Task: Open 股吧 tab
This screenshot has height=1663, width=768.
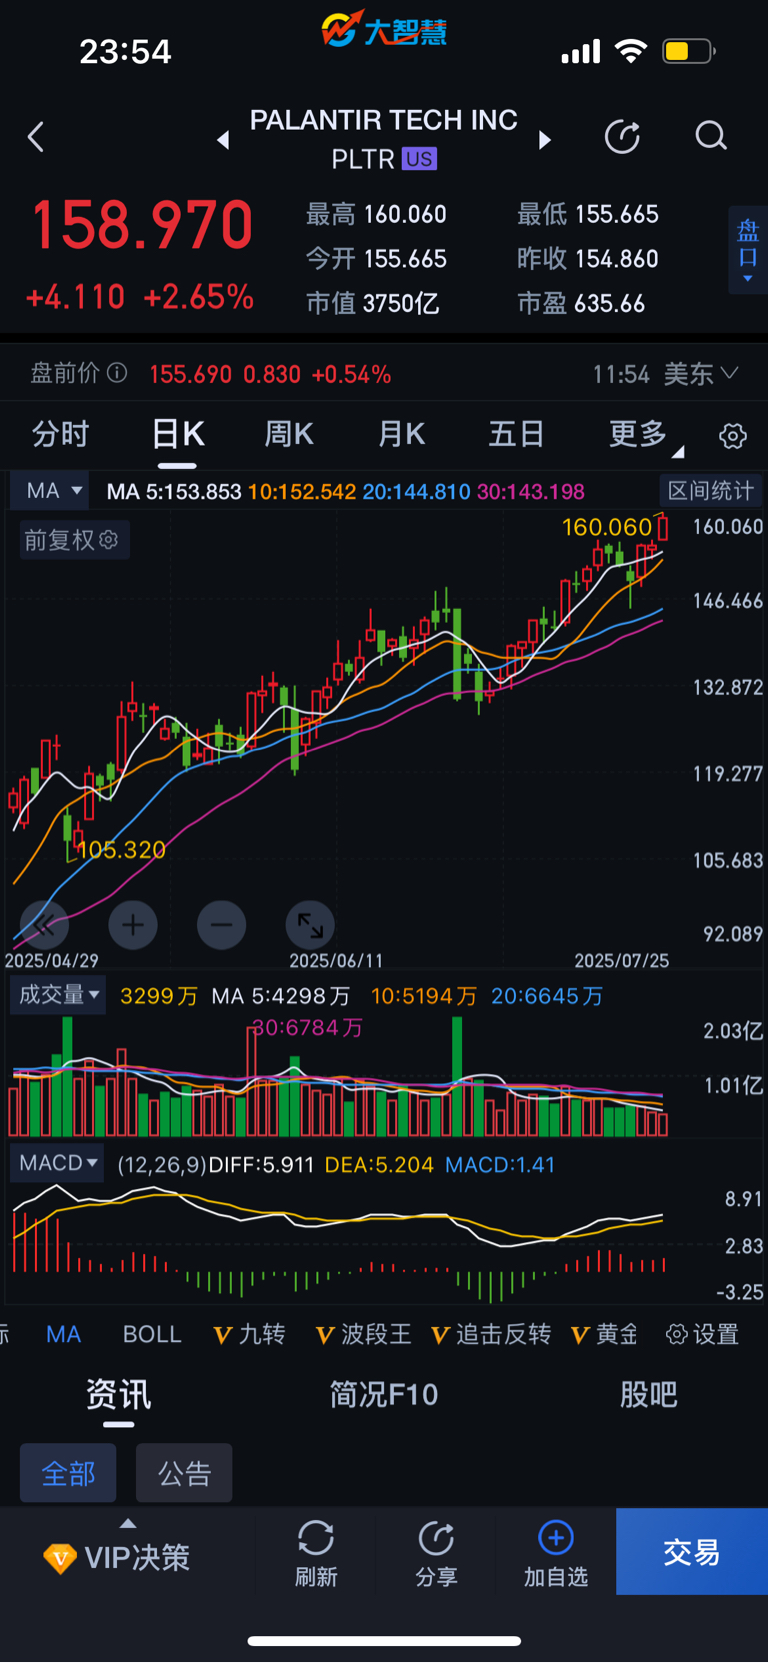Action: tap(649, 1394)
